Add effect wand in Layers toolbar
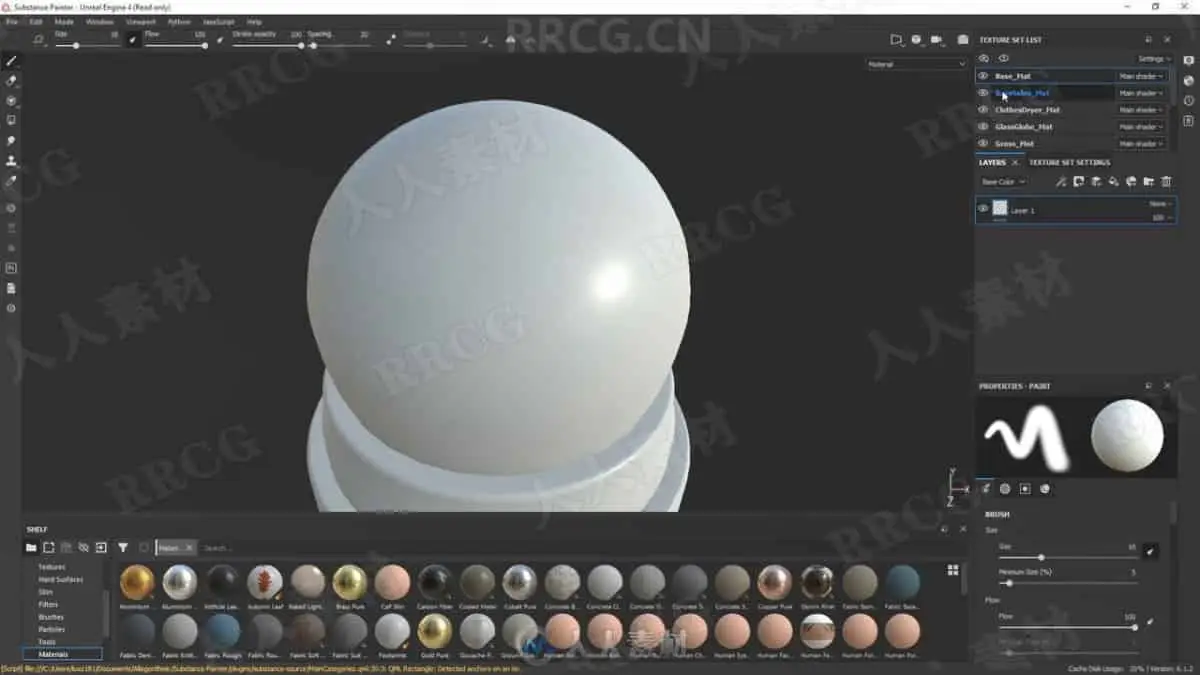The height and width of the screenshot is (675, 1200). (1061, 182)
